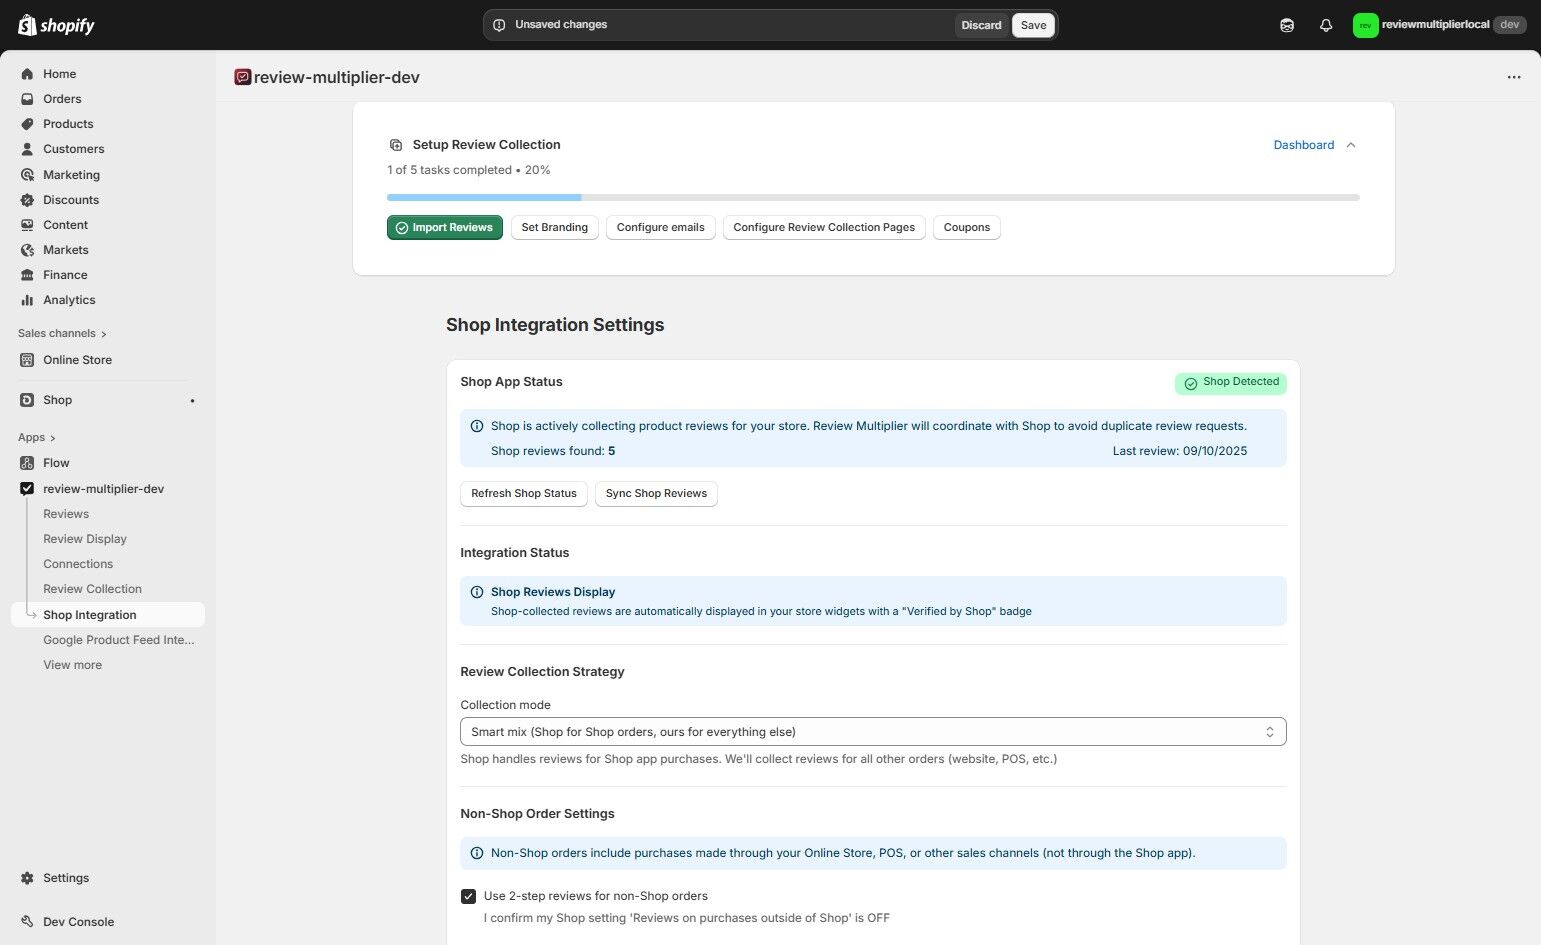Click the Discounts badge icon

(x=27, y=200)
